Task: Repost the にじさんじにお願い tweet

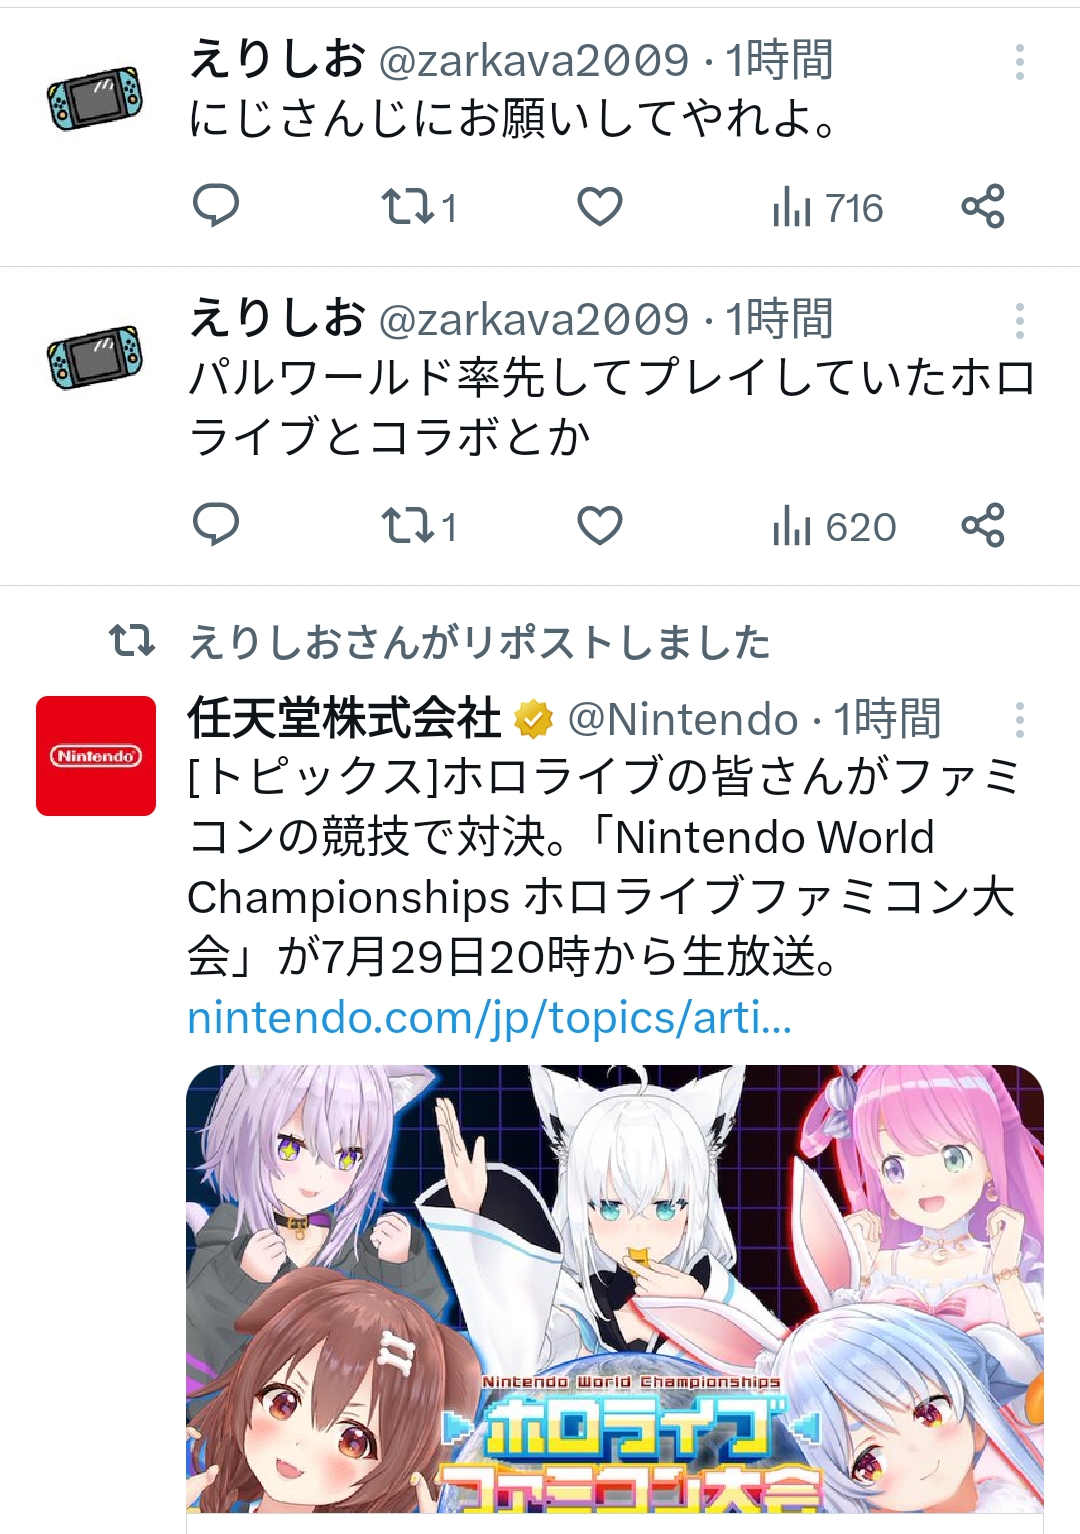Action: 419,207
